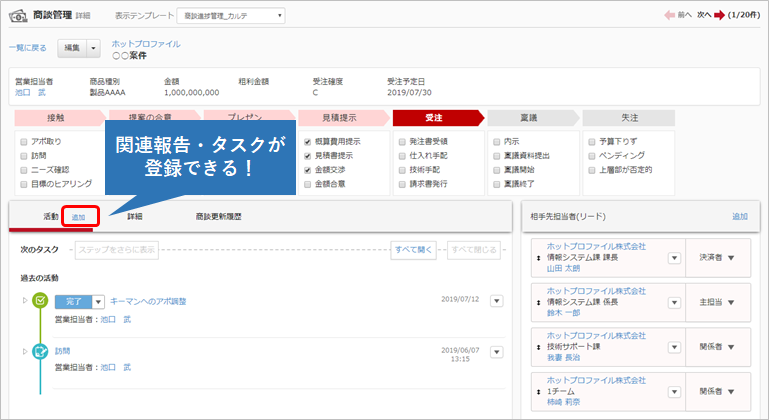Return to list via 一覧に戻る
The width and height of the screenshot is (769, 420).
click(x=27, y=48)
